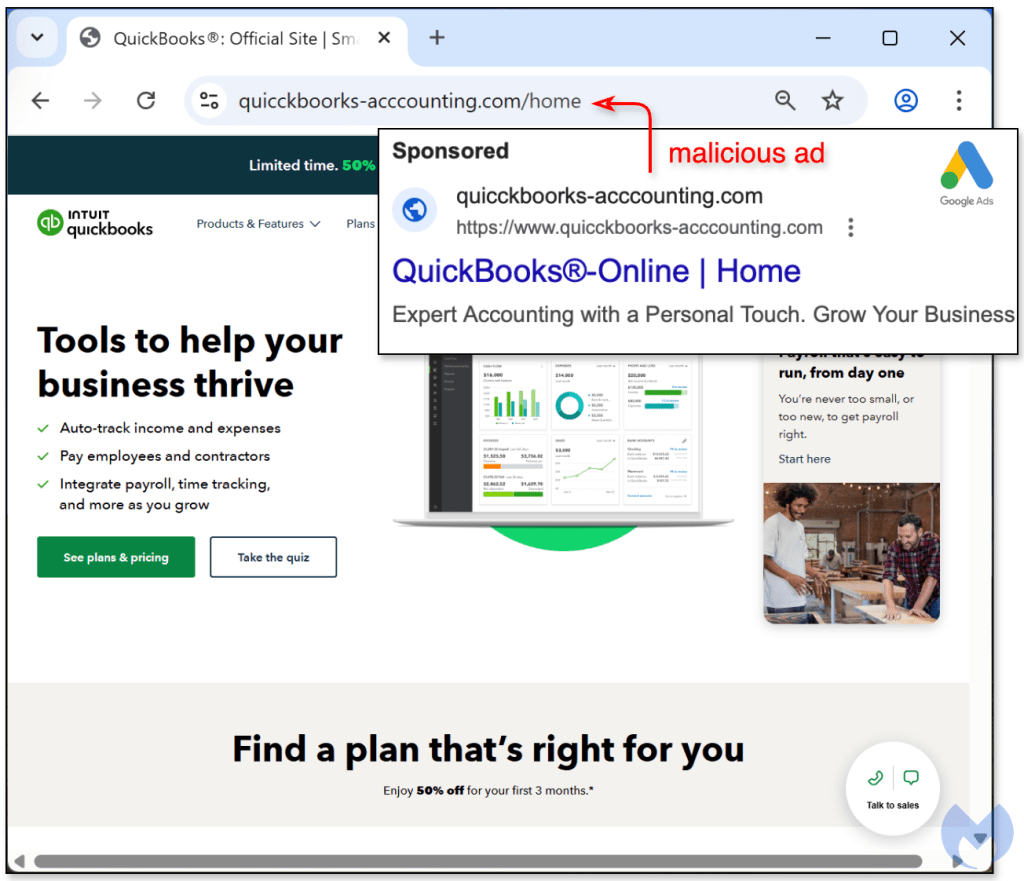This screenshot has width=1024, height=881.
Task: Select the QuickBooks Official Site tab
Action: (235, 39)
